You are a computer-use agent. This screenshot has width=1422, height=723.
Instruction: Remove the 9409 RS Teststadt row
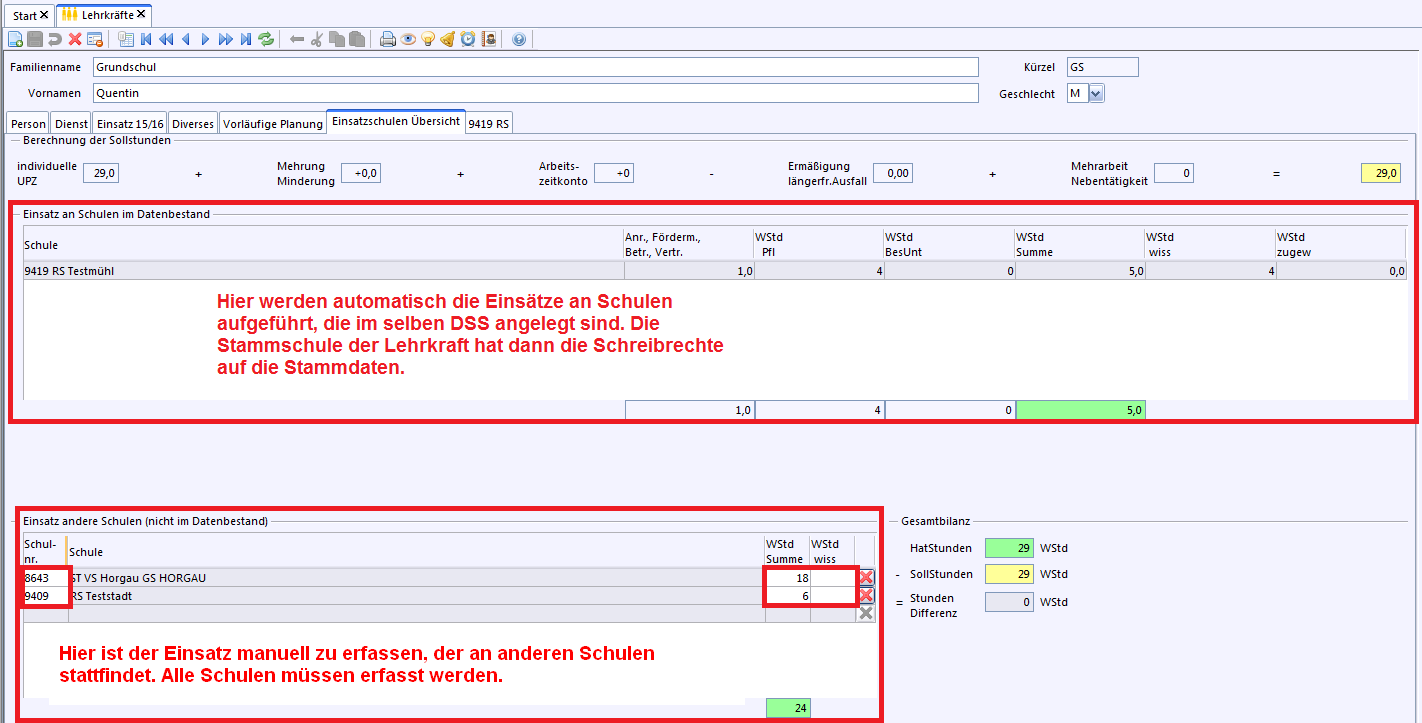(x=866, y=595)
